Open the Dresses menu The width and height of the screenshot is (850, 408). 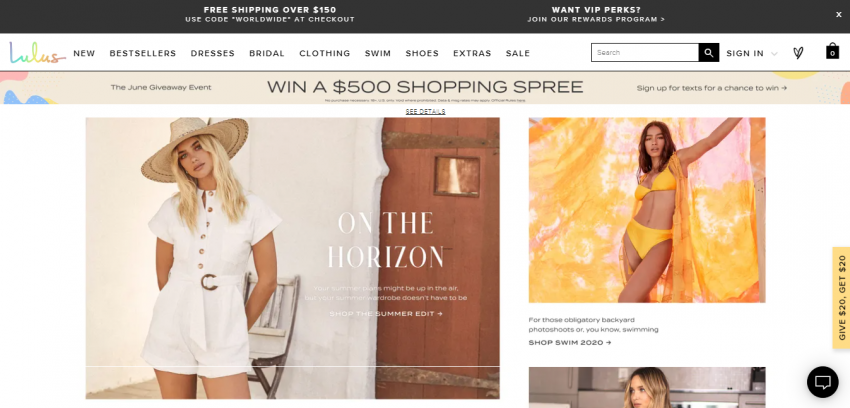[x=212, y=53]
